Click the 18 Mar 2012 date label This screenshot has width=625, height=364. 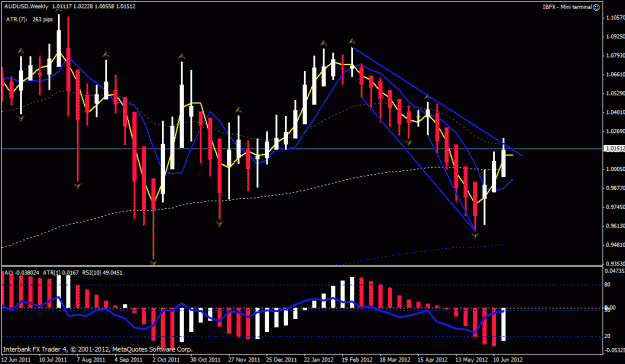pyautogui.click(x=395, y=359)
